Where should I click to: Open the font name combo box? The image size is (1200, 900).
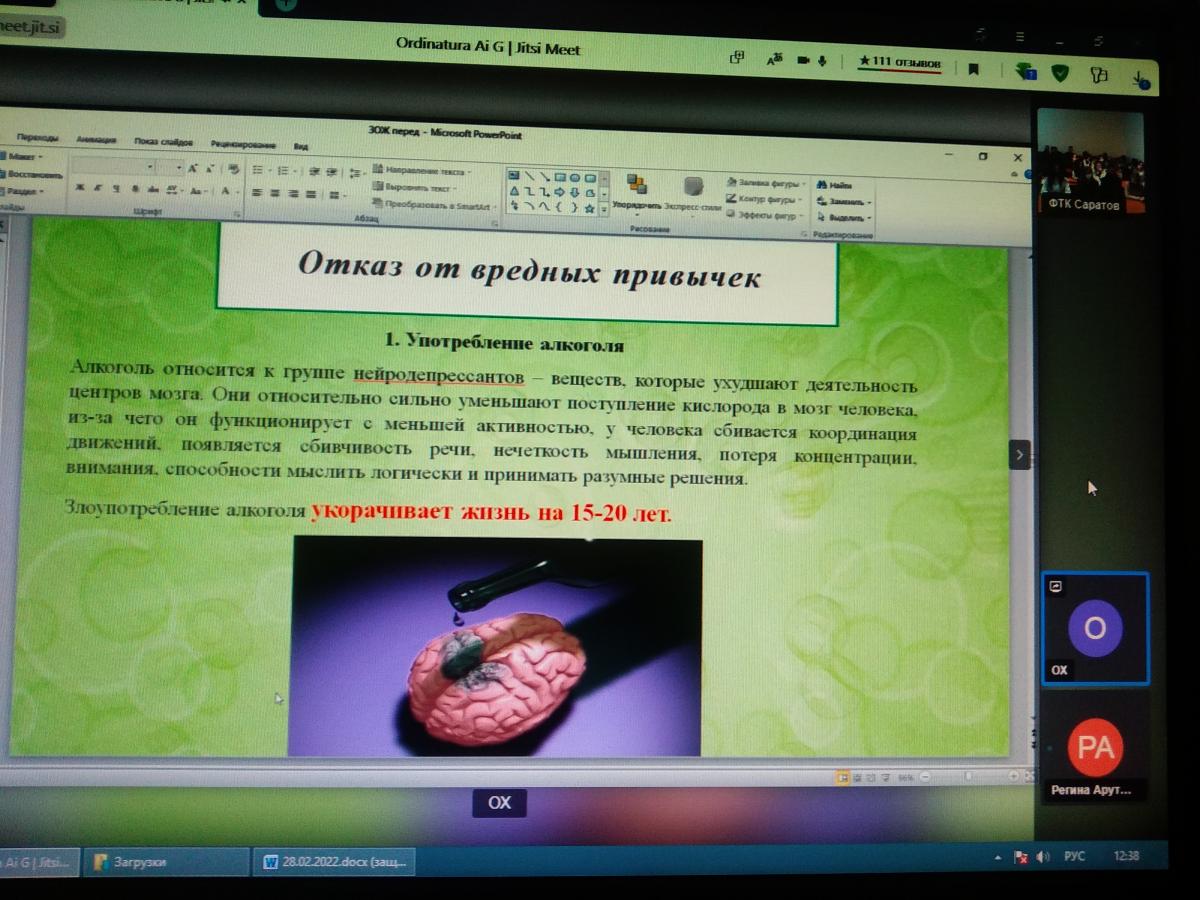click(x=112, y=167)
